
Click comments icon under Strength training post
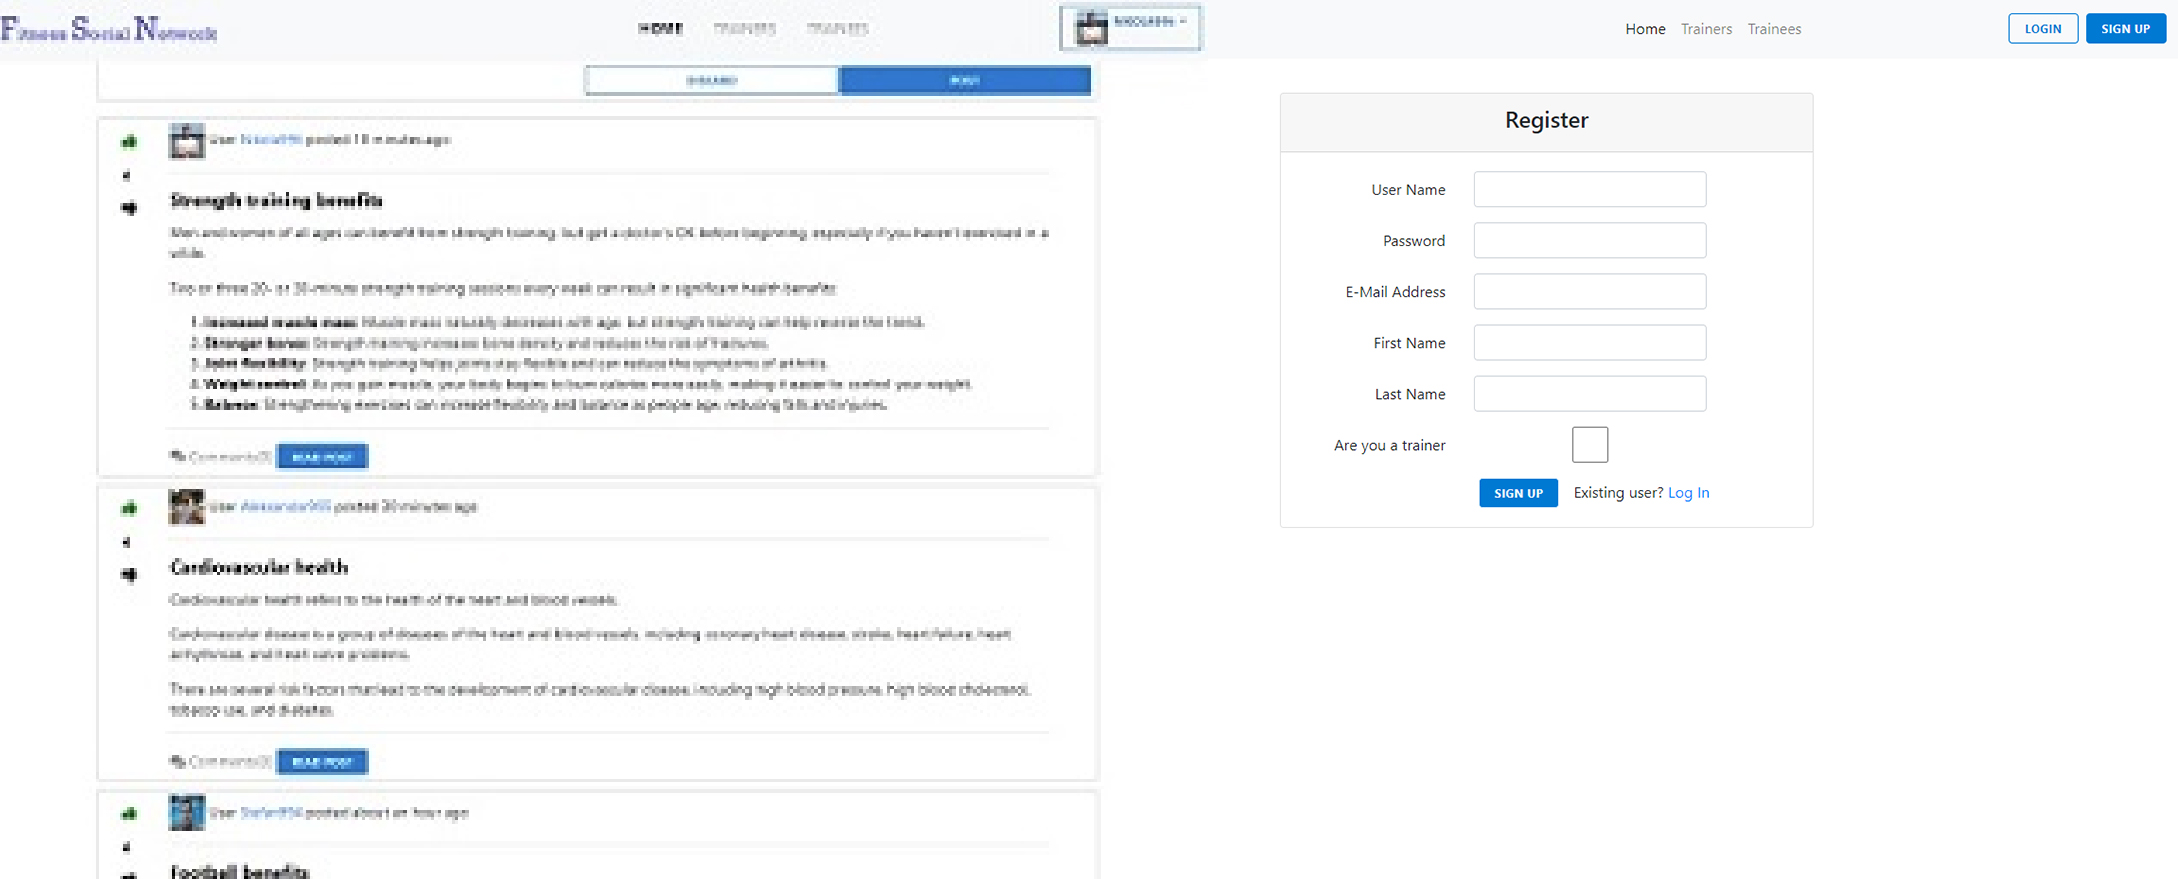(178, 457)
